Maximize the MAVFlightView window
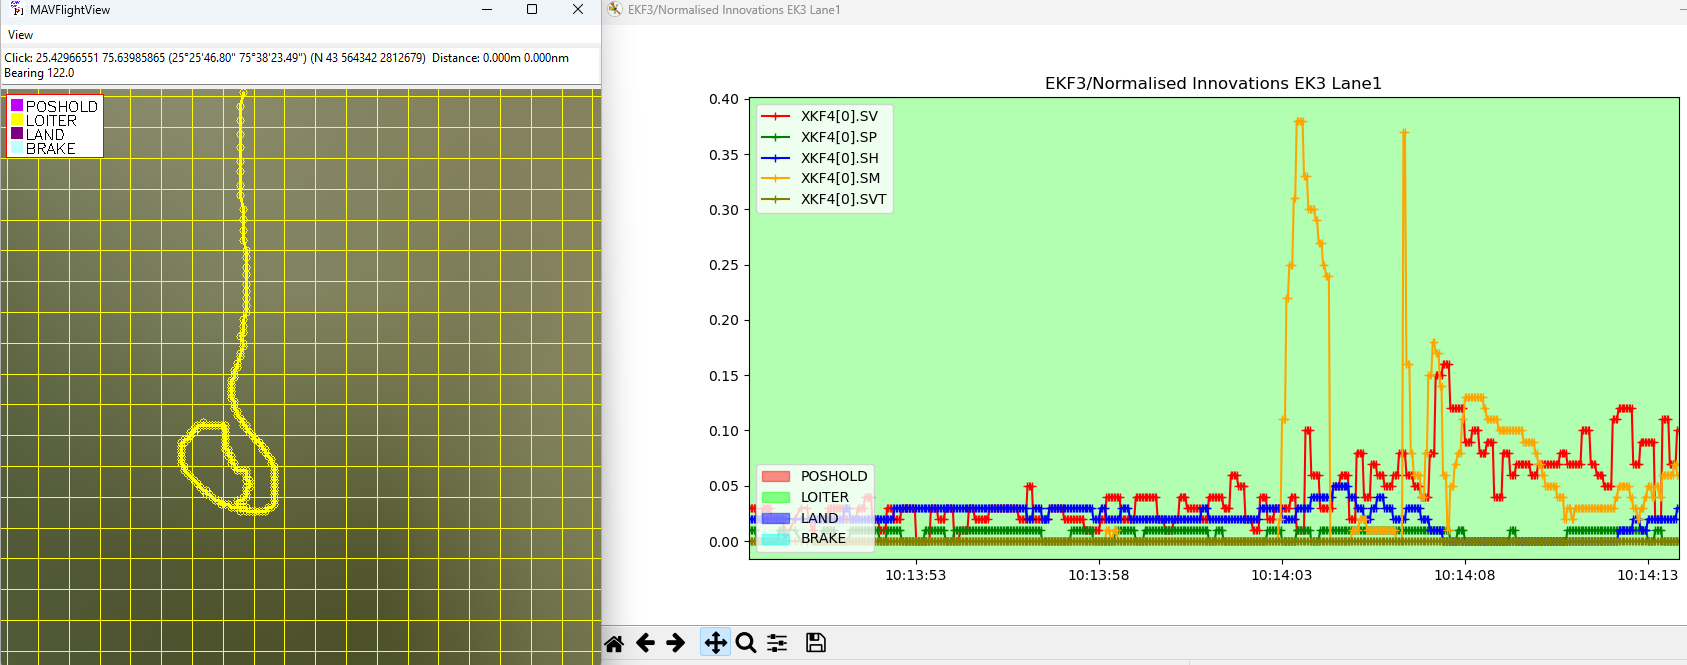 (x=532, y=10)
